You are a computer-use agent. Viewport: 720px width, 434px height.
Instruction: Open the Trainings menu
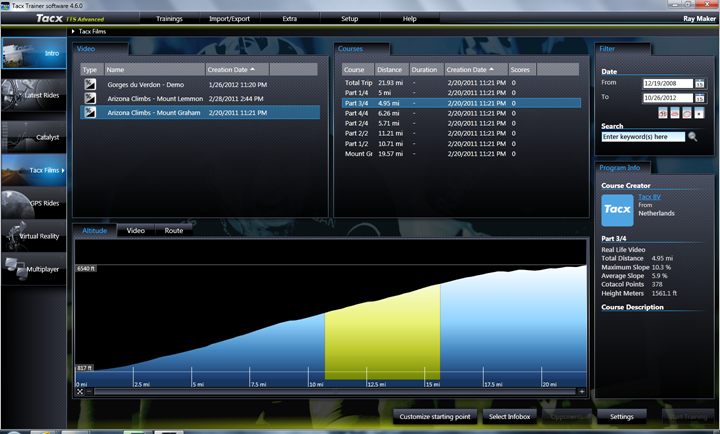click(169, 19)
